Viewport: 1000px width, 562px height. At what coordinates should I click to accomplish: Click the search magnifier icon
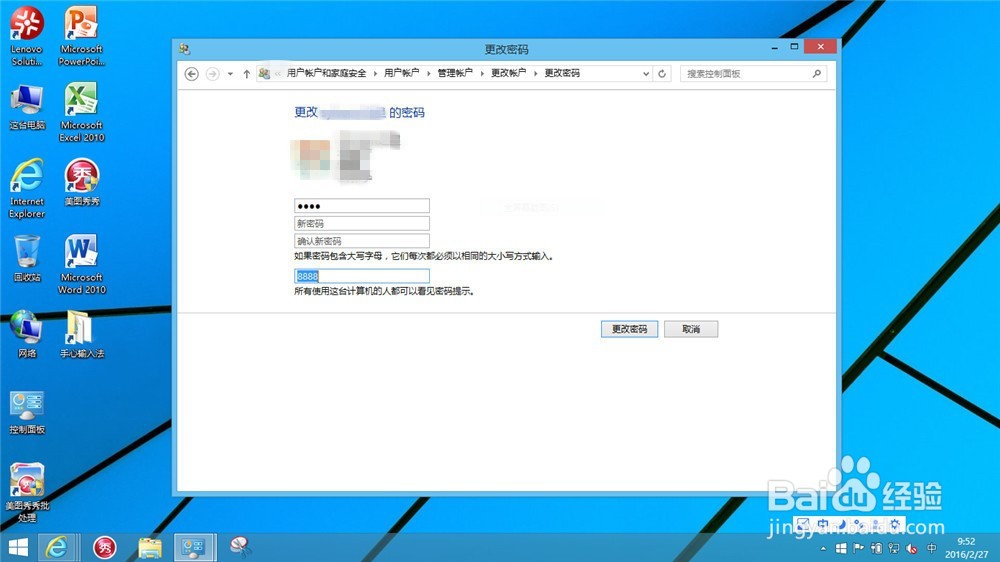click(816, 74)
